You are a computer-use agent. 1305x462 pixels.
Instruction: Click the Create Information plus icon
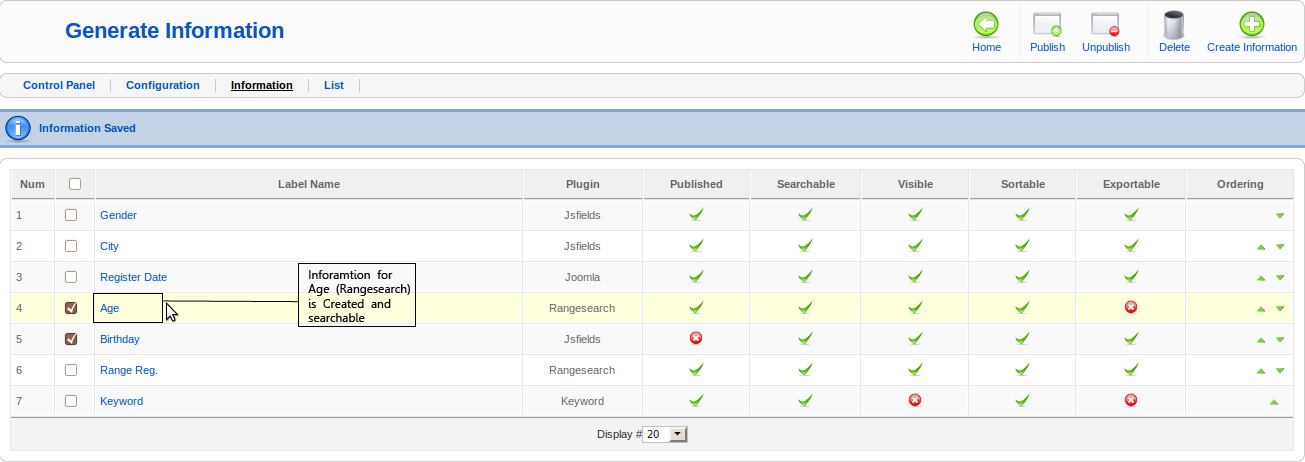coord(1251,25)
